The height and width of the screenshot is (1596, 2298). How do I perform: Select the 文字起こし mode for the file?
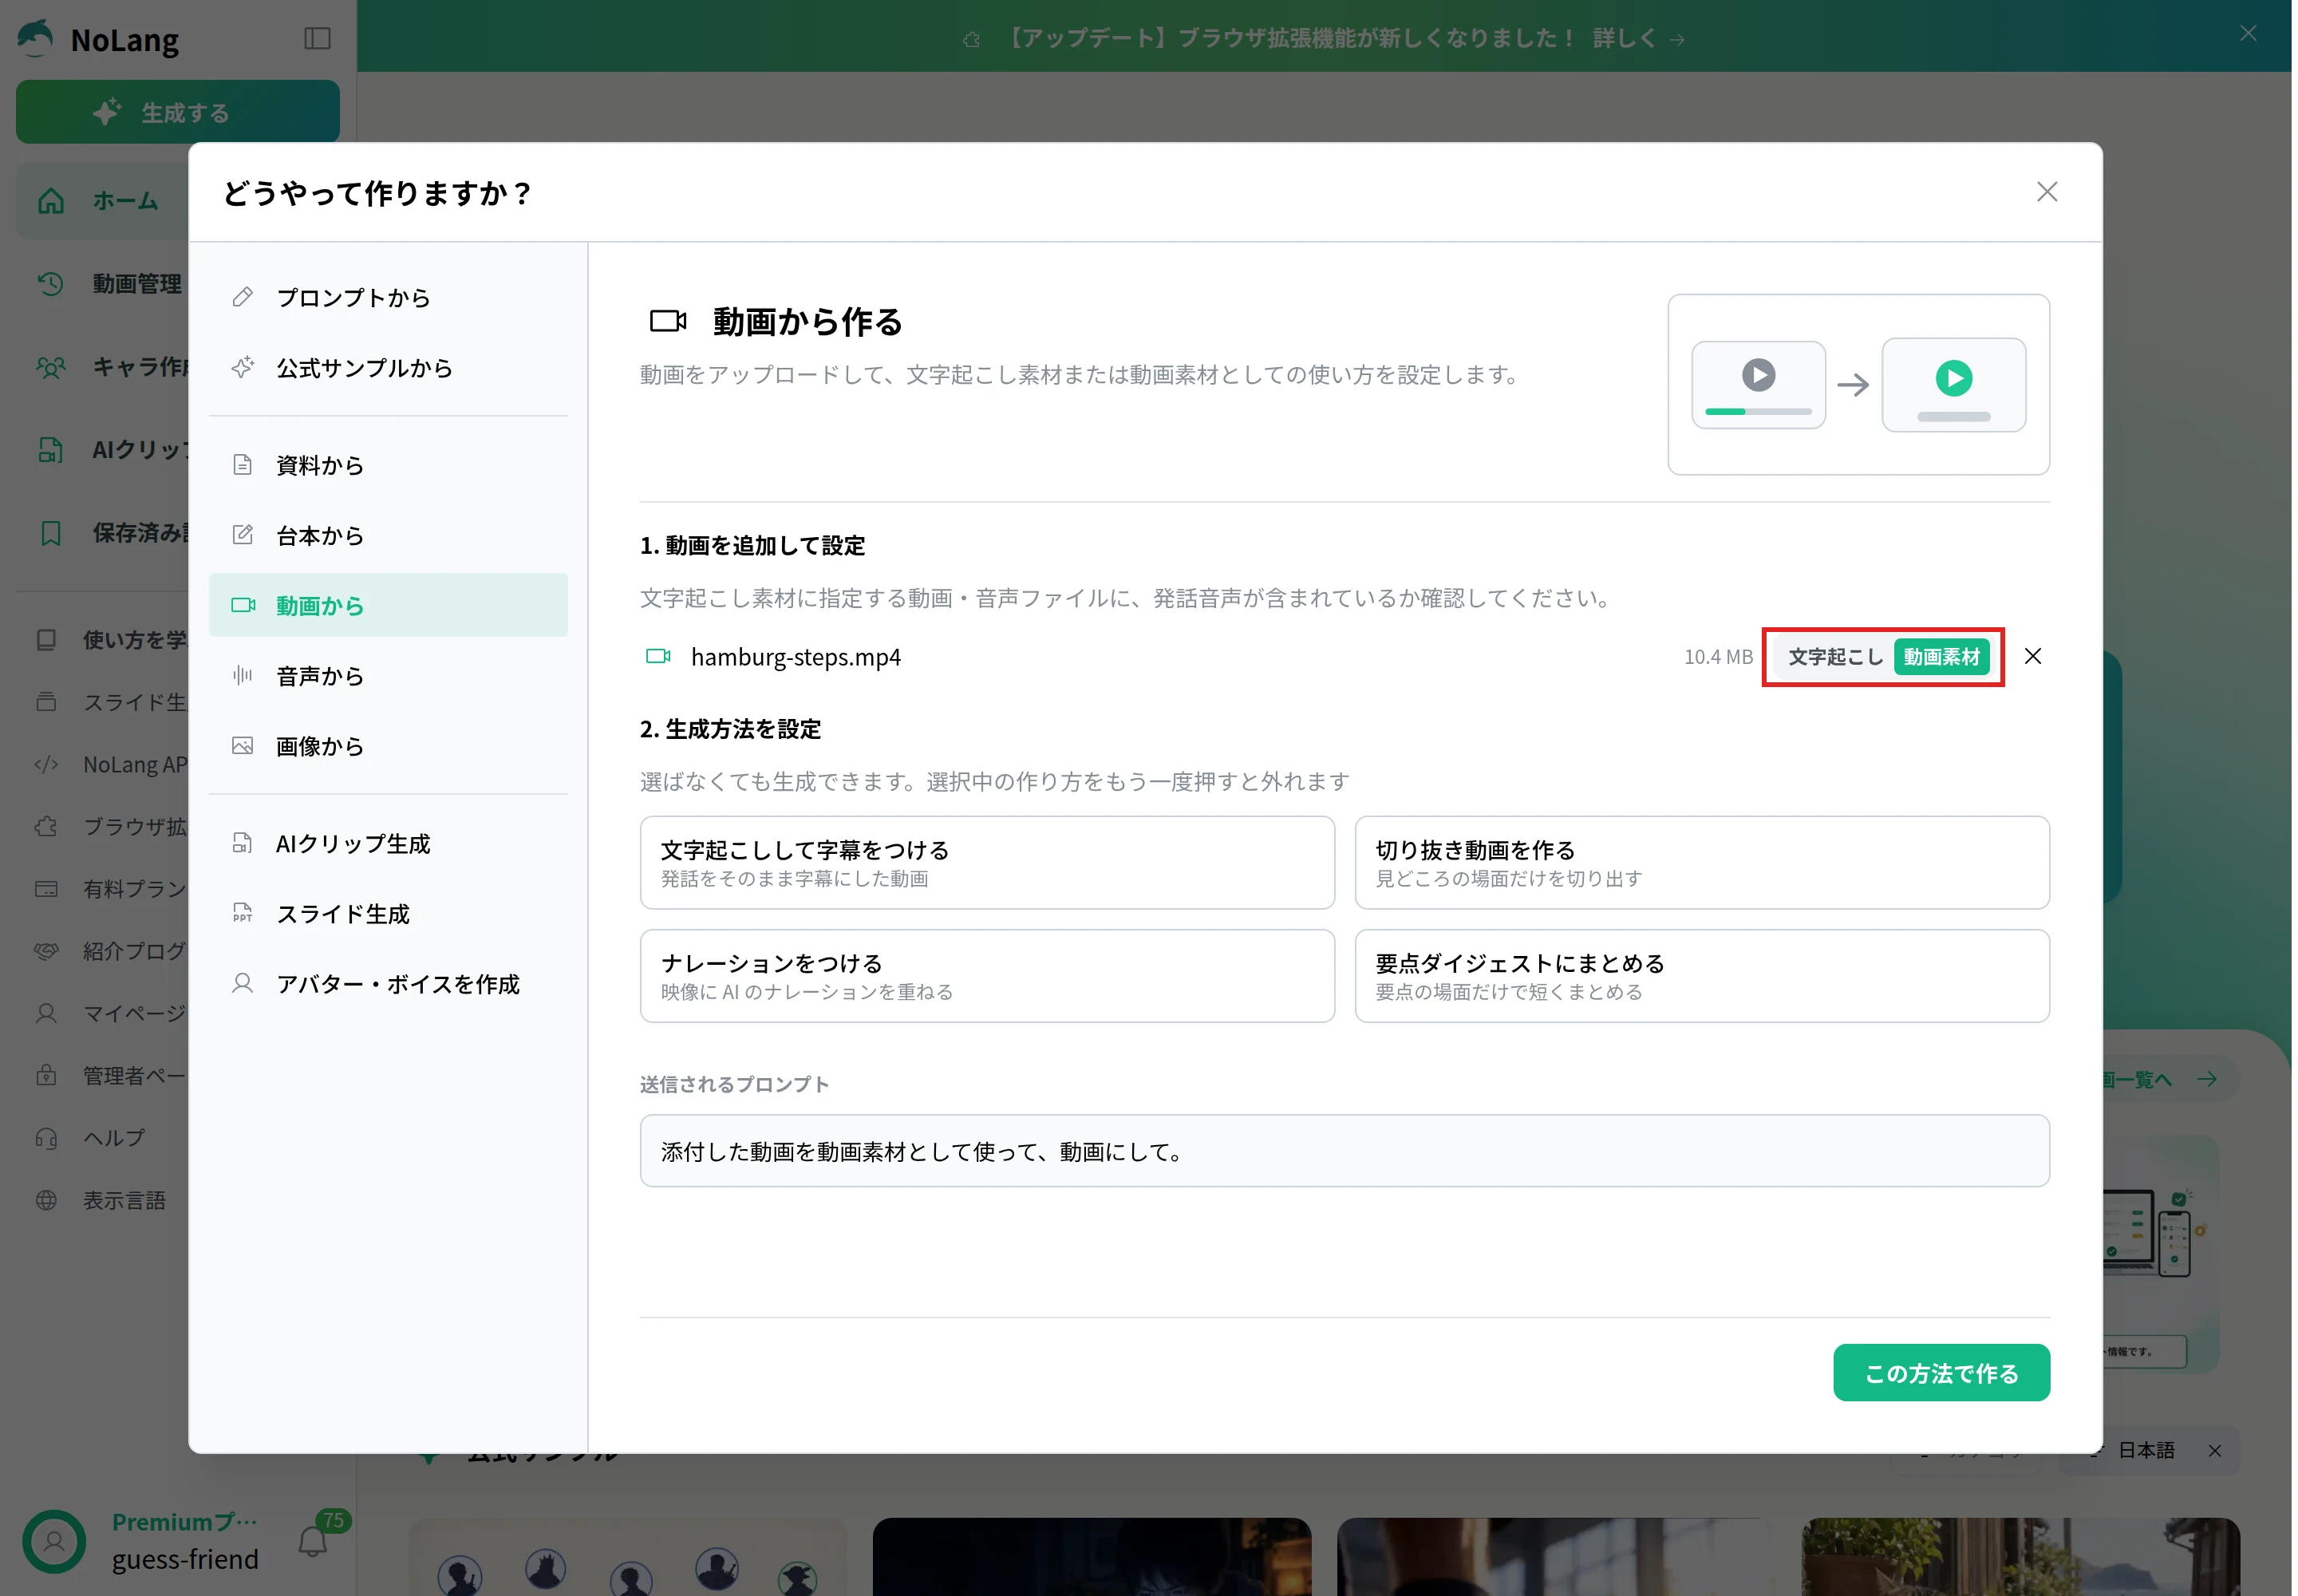pyautogui.click(x=1834, y=657)
